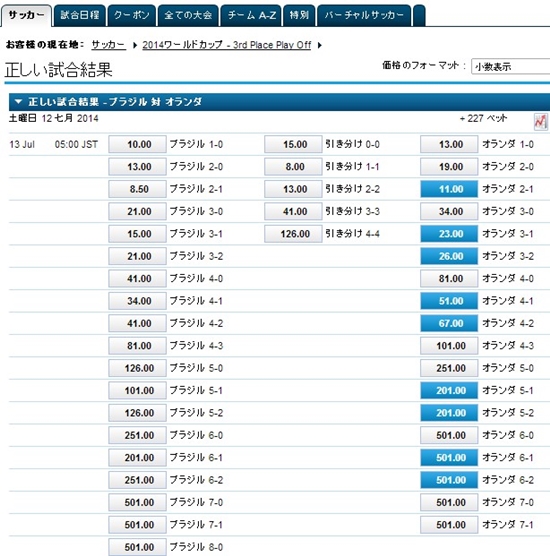Open the 価格のフォーマット dropdown

pos(510,66)
